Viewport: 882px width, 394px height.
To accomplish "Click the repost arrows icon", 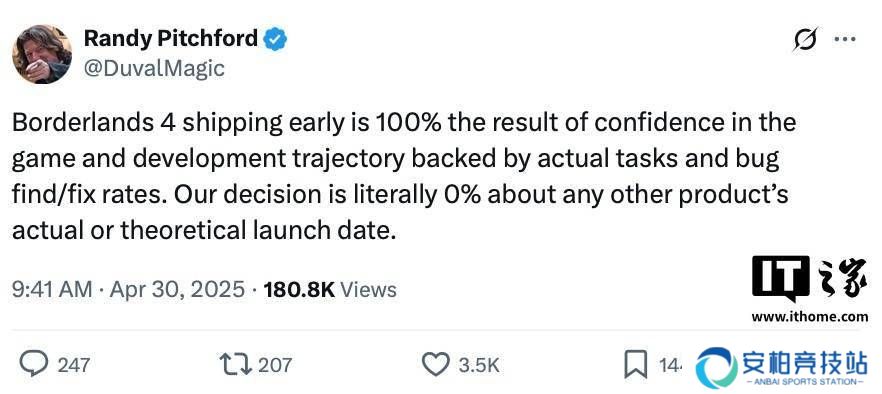I will click(236, 365).
